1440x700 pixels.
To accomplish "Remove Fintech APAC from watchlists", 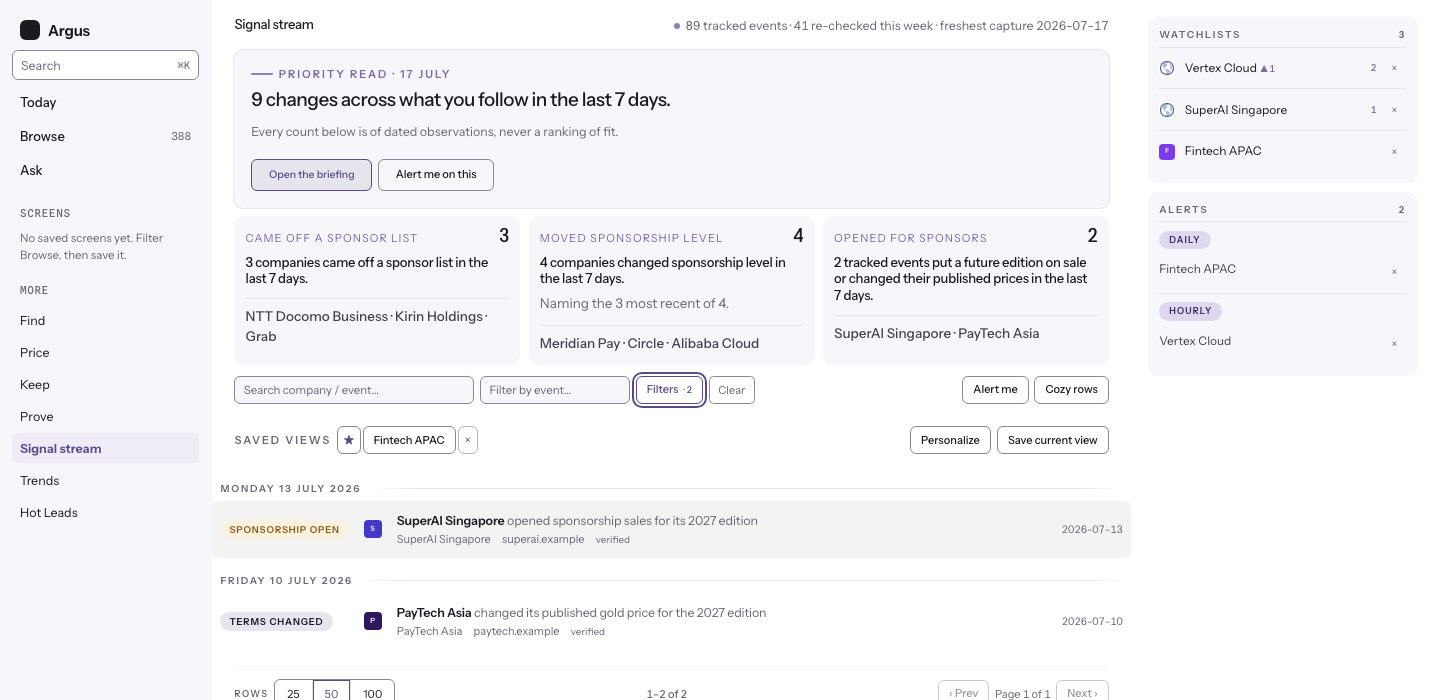I will click(x=1394, y=152).
